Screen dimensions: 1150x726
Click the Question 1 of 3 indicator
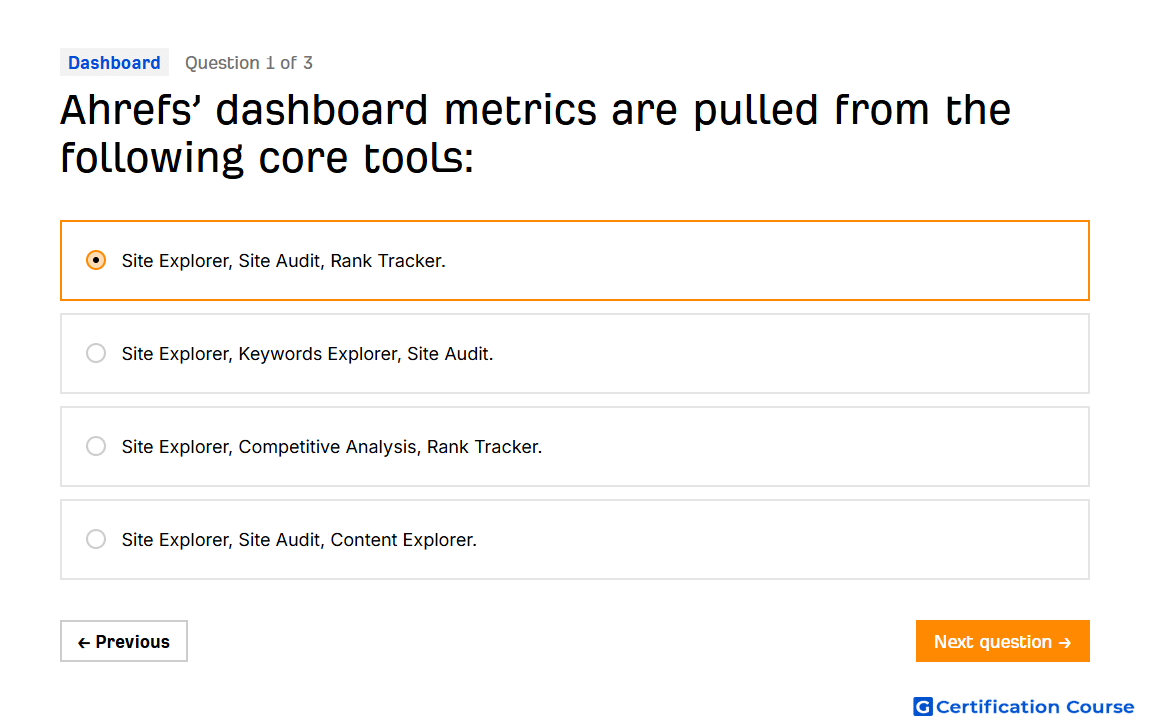click(x=249, y=63)
